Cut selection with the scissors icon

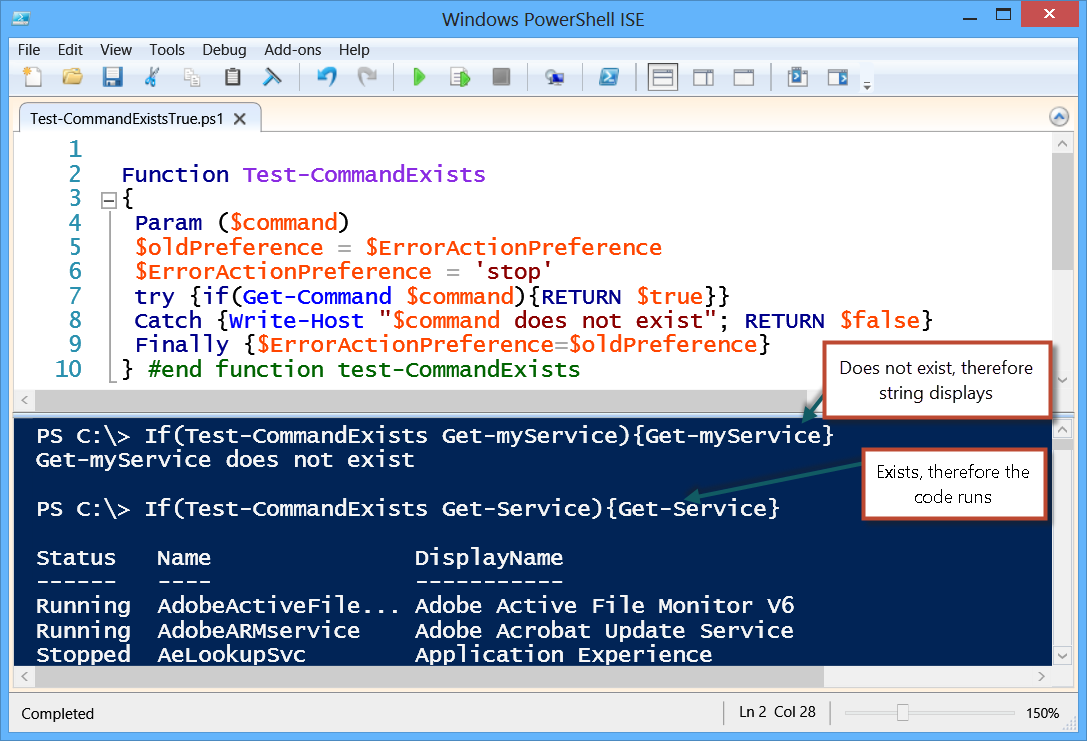click(152, 76)
